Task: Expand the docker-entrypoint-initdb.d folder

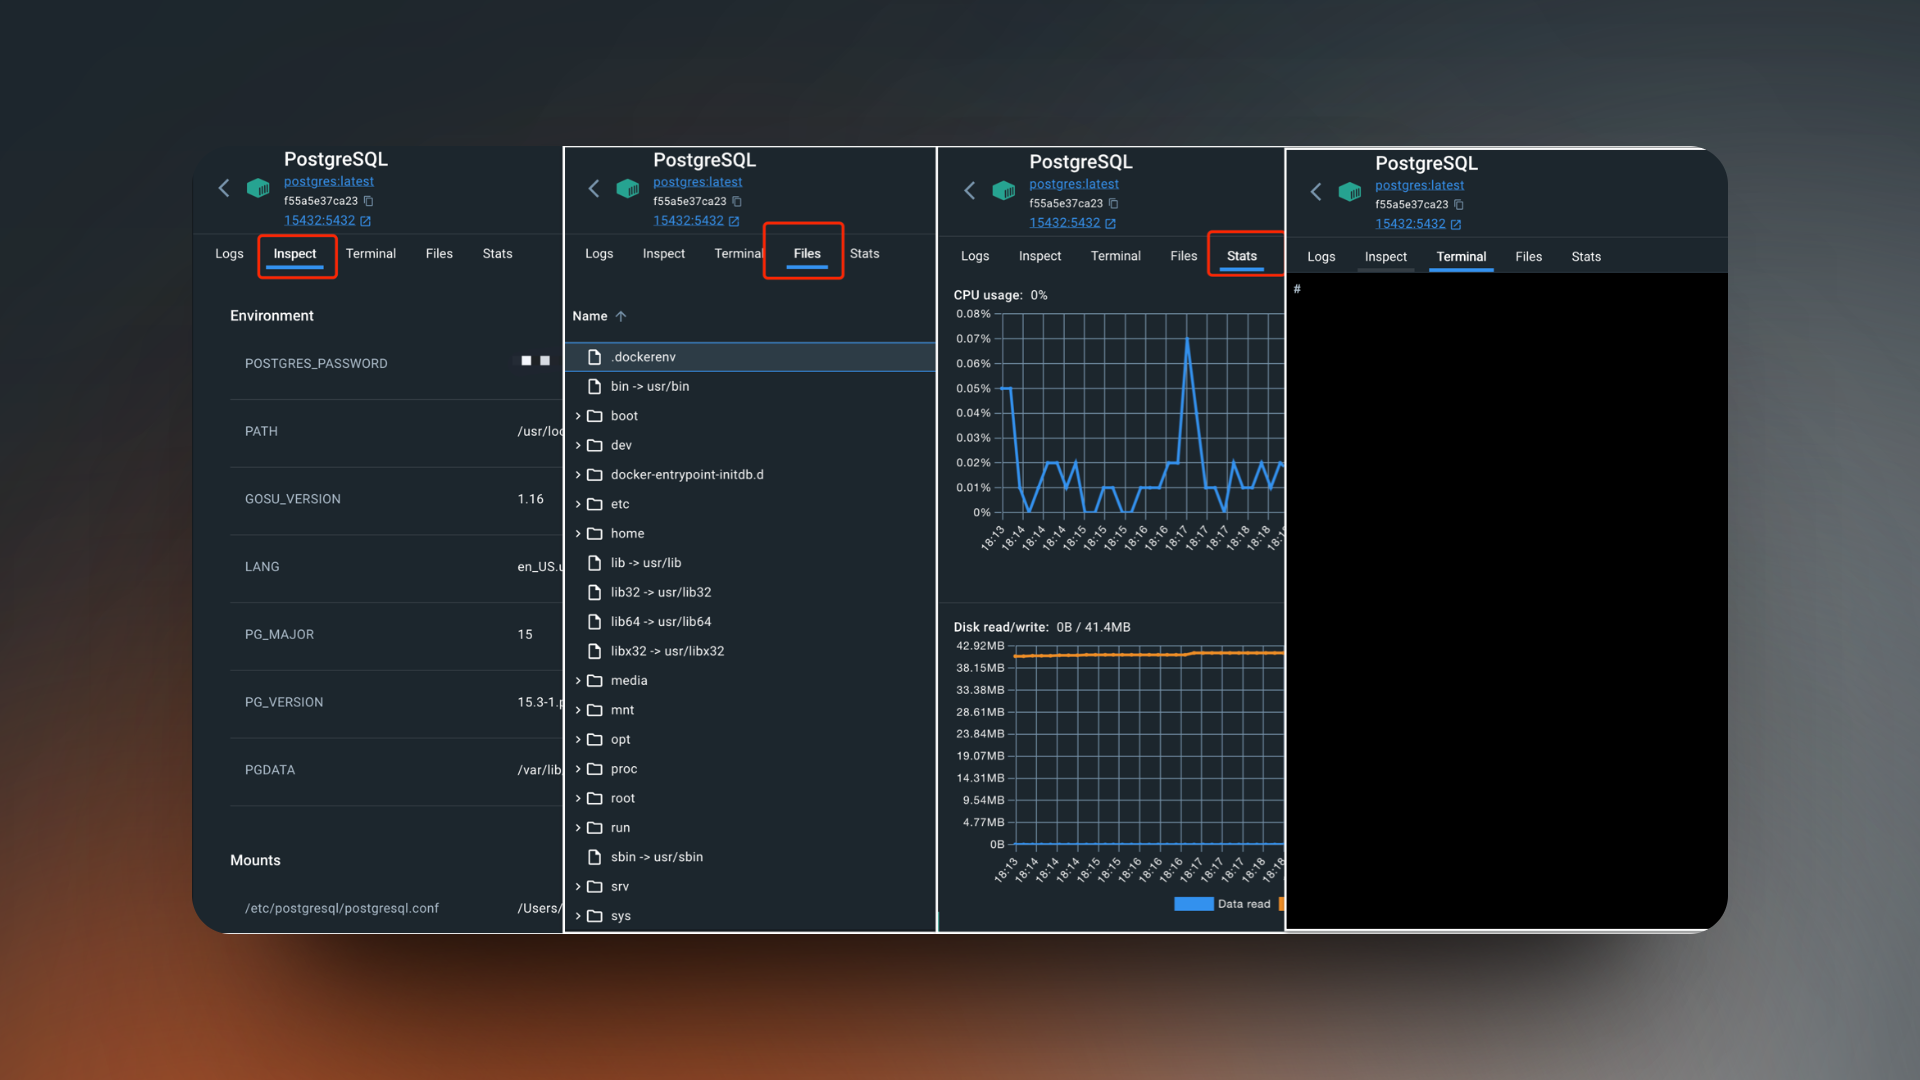Action: click(x=578, y=475)
